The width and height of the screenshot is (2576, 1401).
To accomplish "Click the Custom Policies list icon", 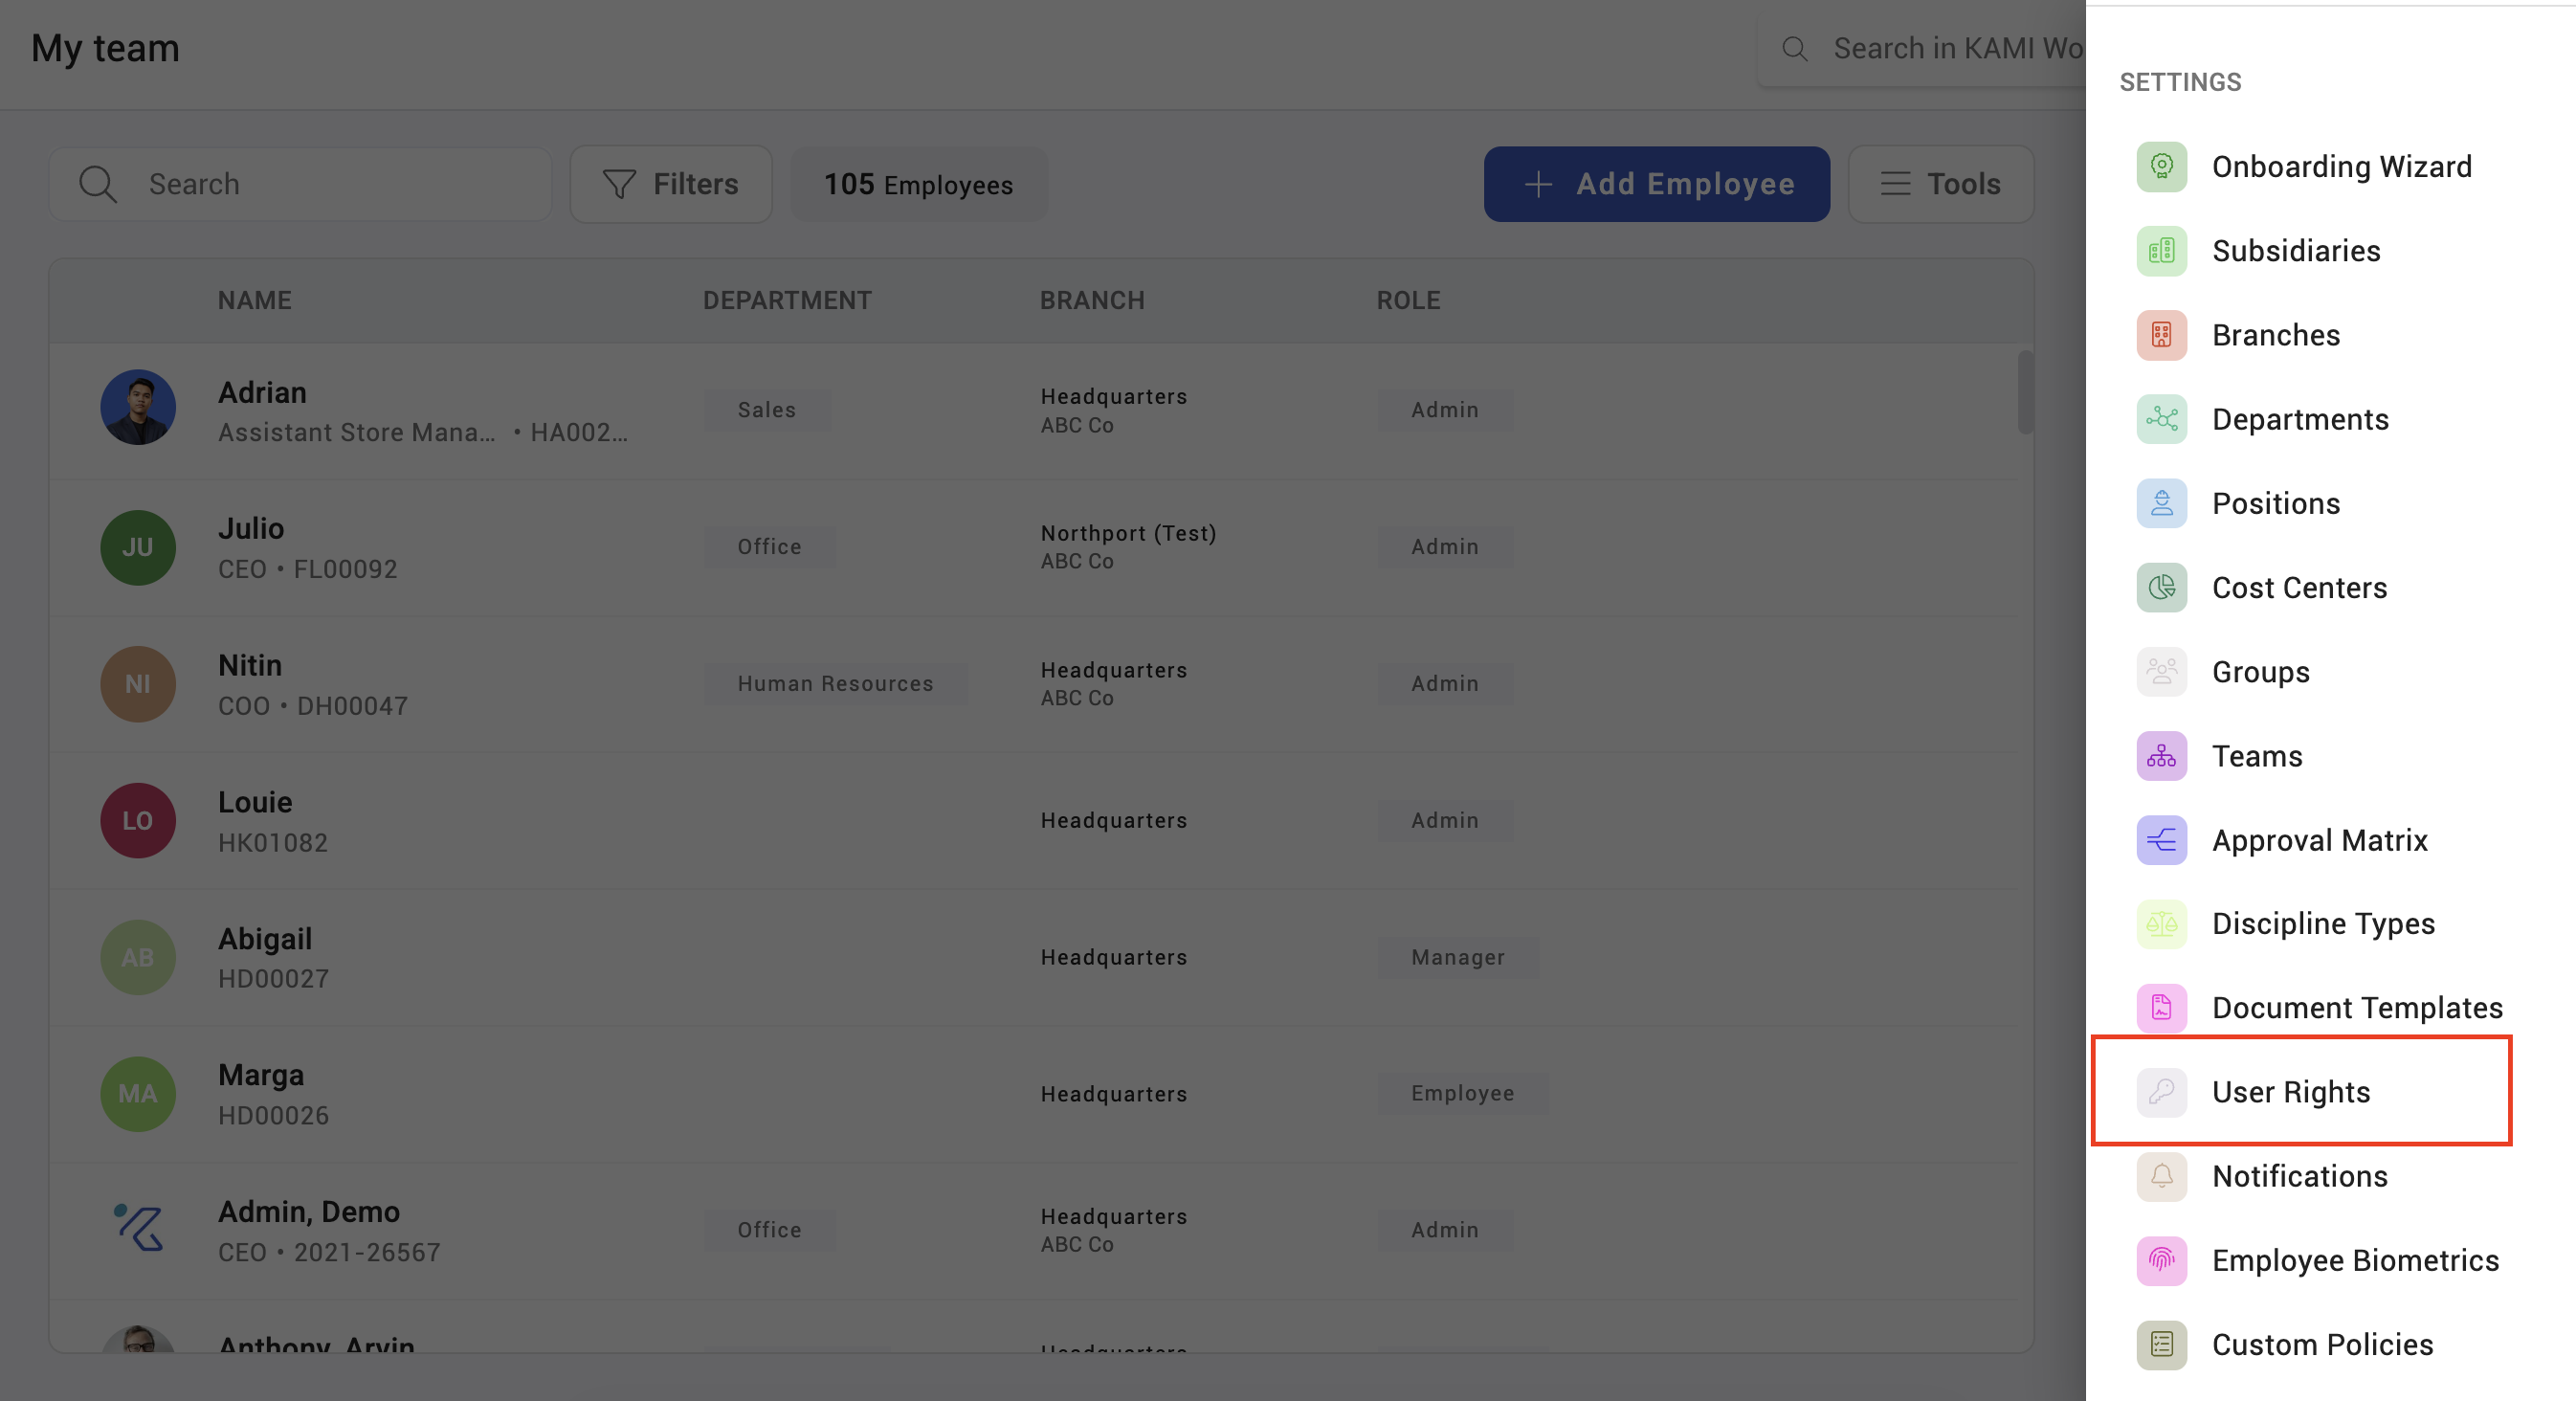I will pos(2161,1345).
